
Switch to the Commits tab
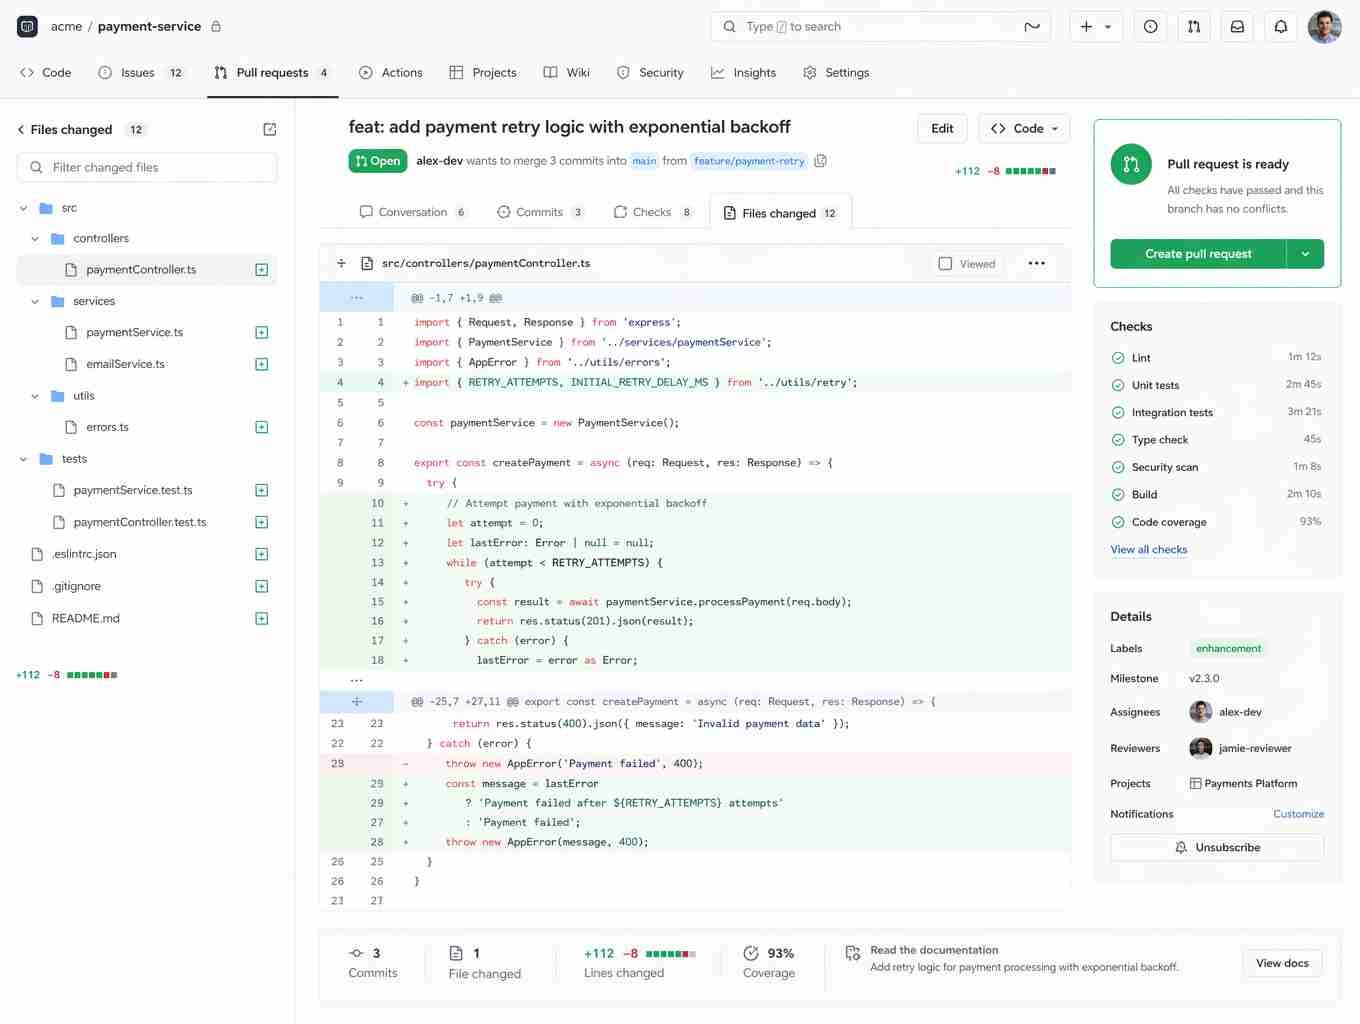pyautogui.click(x=540, y=213)
